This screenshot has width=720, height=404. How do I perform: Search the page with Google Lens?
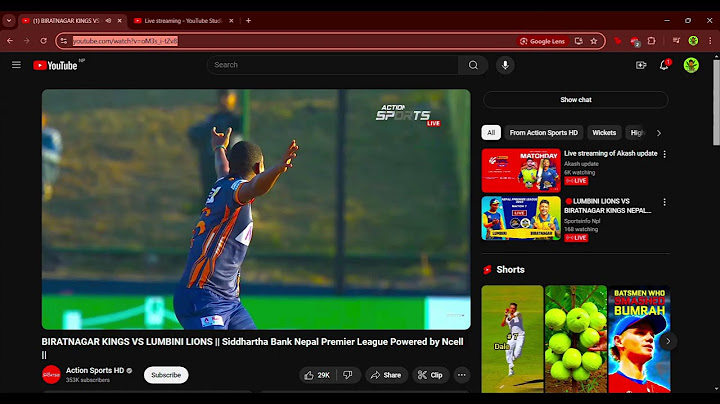tap(542, 41)
